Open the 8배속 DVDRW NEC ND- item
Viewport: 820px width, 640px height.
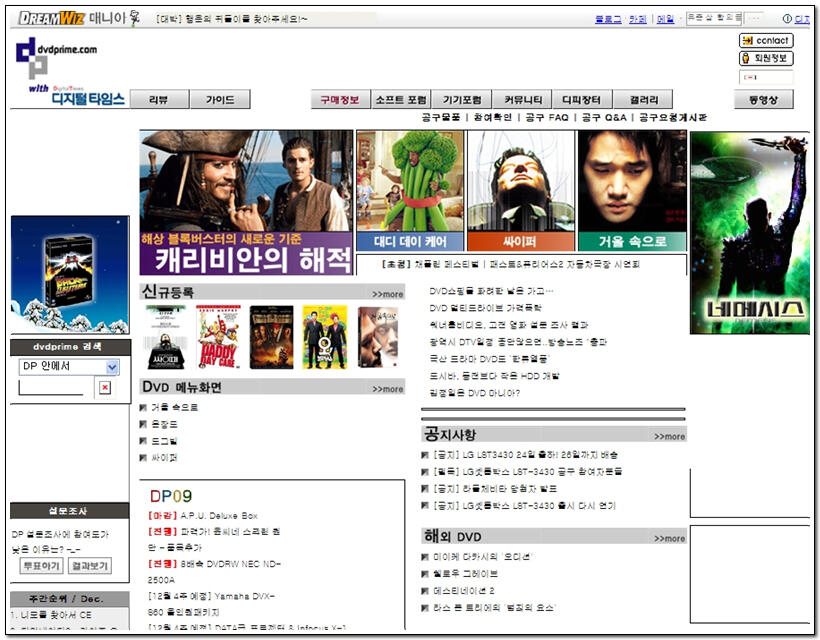pyautogui.click(x=231, y=564)
